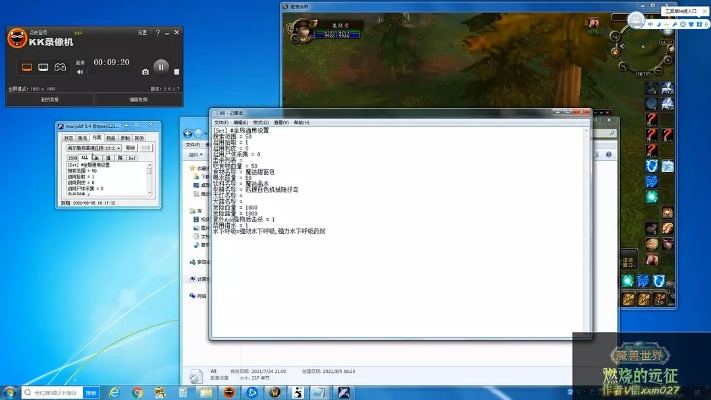Launch Internet Explorer from taskbar
Image resolution: width=711 pixels, height=400 pixels.
coord(114,392)
